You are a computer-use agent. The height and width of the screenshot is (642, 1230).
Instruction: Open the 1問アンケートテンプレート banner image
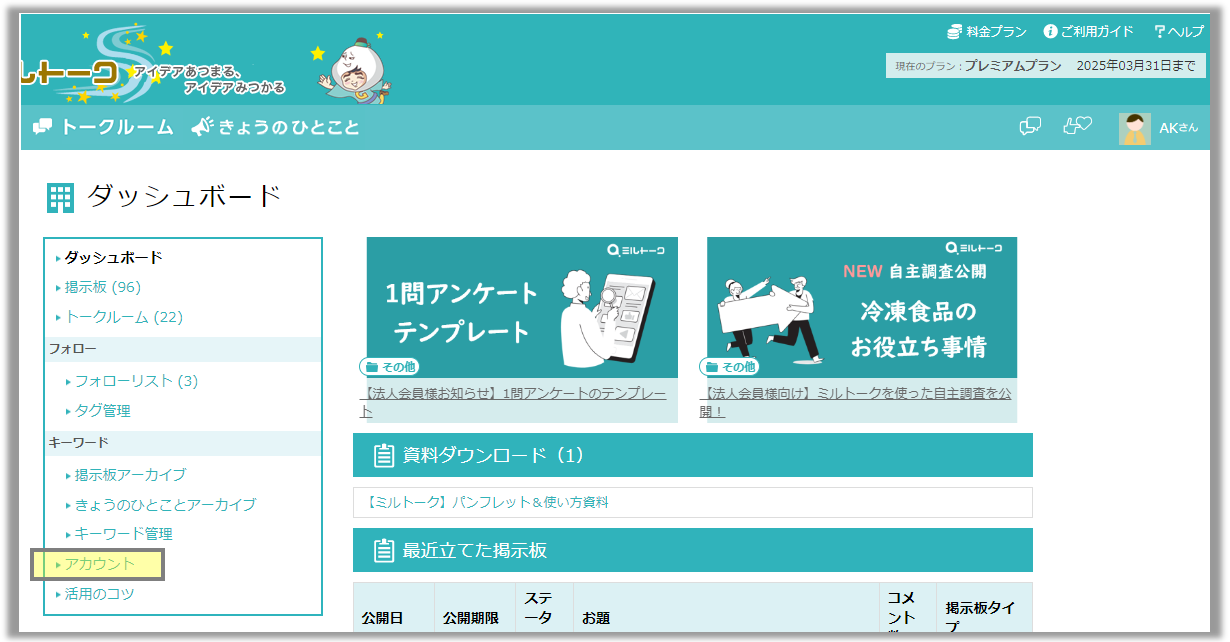coord(522,307)
